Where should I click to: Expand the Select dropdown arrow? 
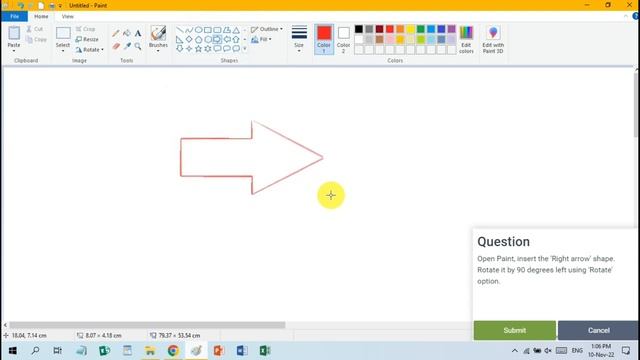(63, 51)
